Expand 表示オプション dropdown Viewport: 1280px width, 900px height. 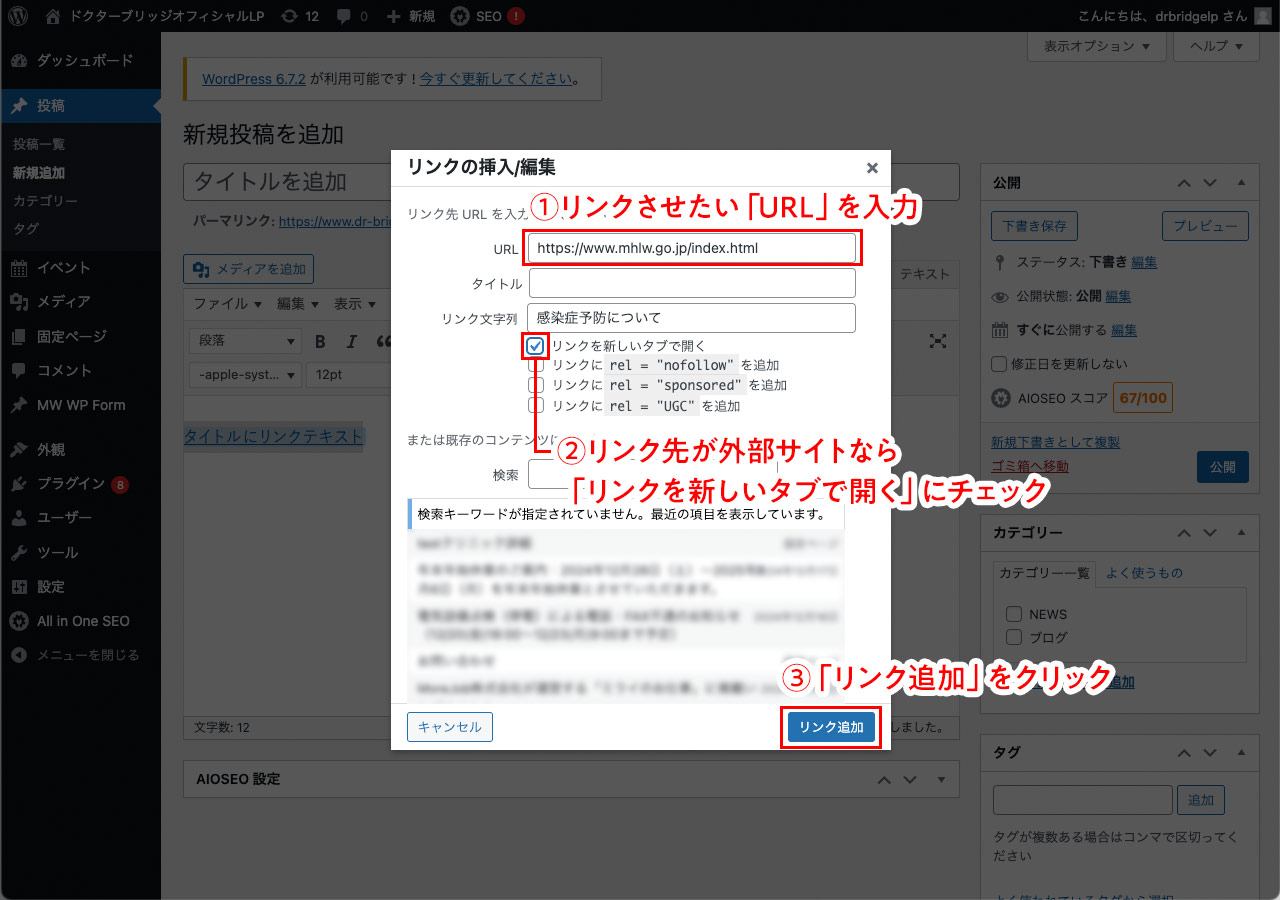[x=1097, y=46]
